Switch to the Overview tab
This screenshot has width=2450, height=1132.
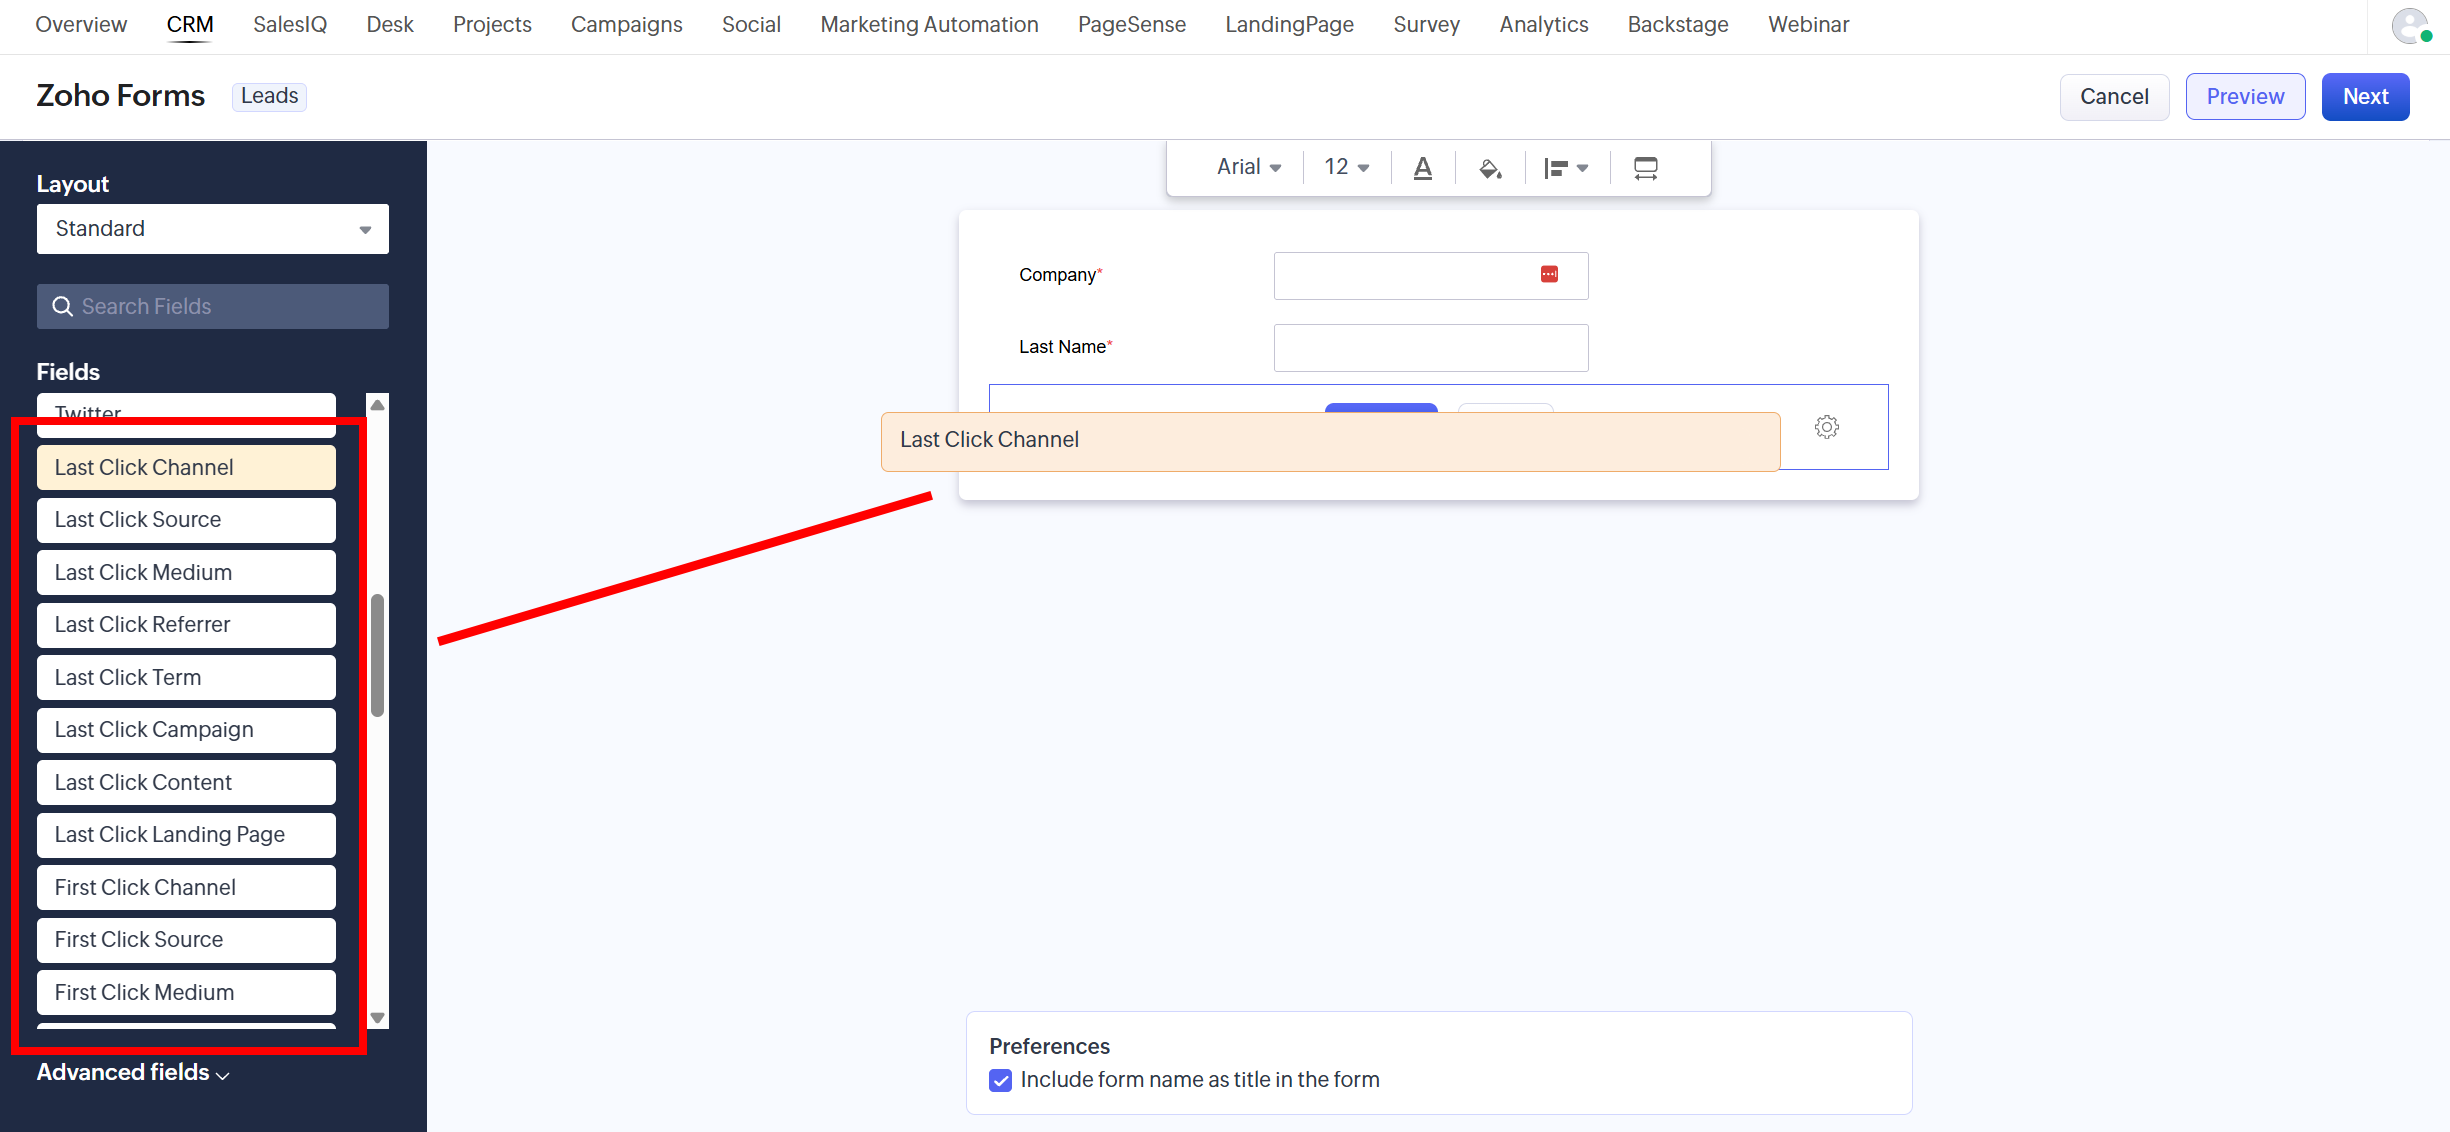81,24
